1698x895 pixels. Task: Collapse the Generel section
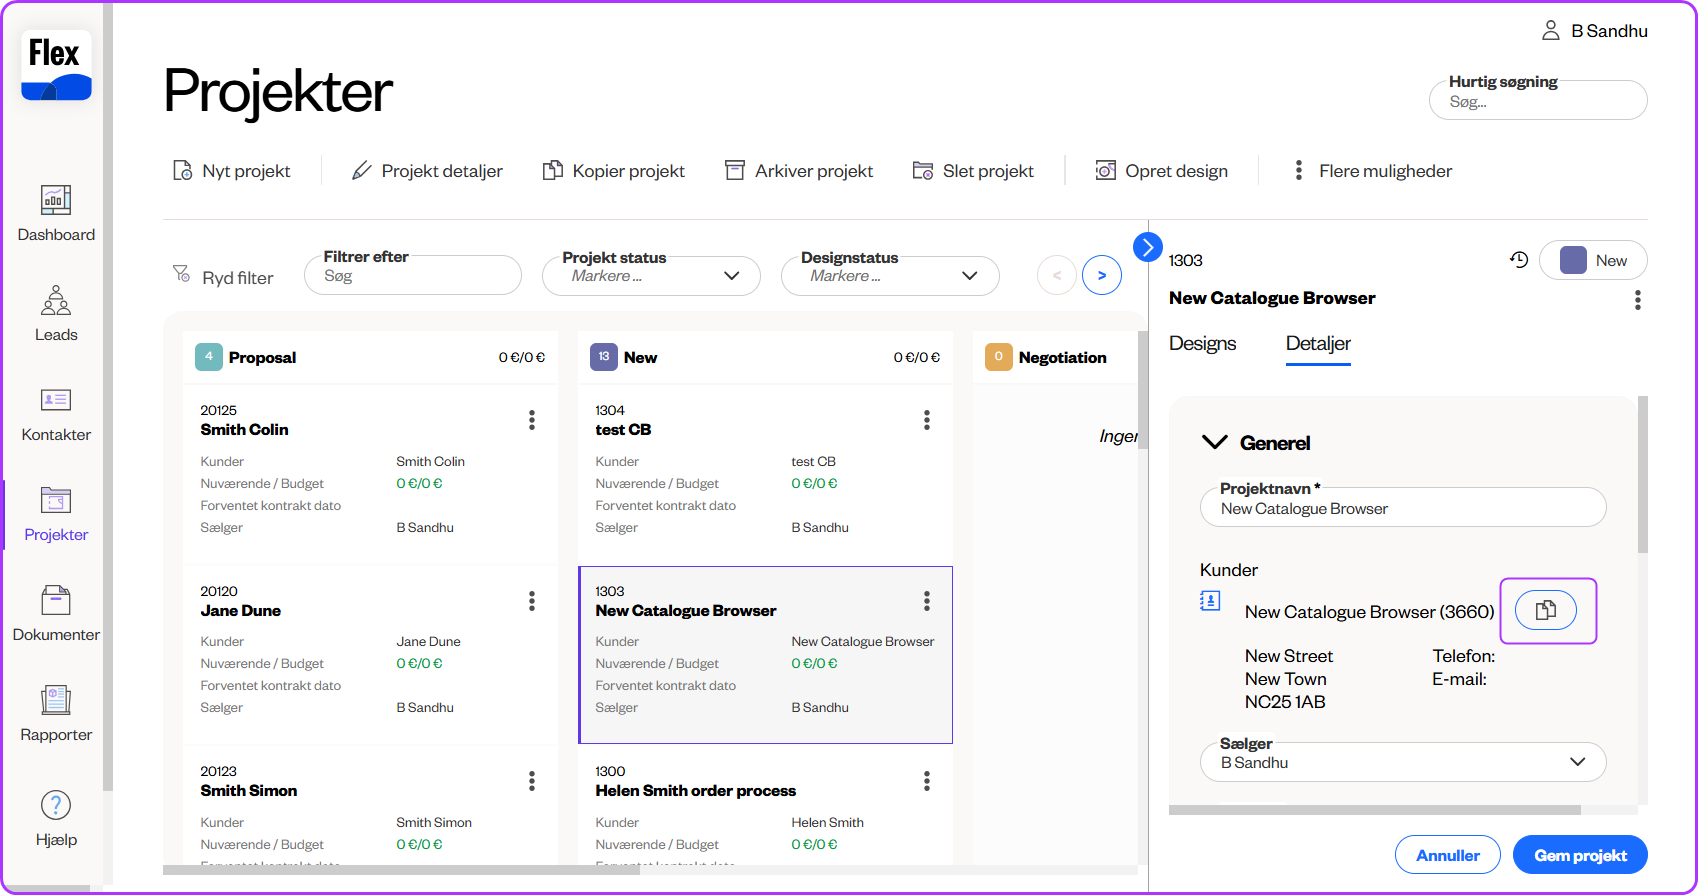pos(1214,443)
